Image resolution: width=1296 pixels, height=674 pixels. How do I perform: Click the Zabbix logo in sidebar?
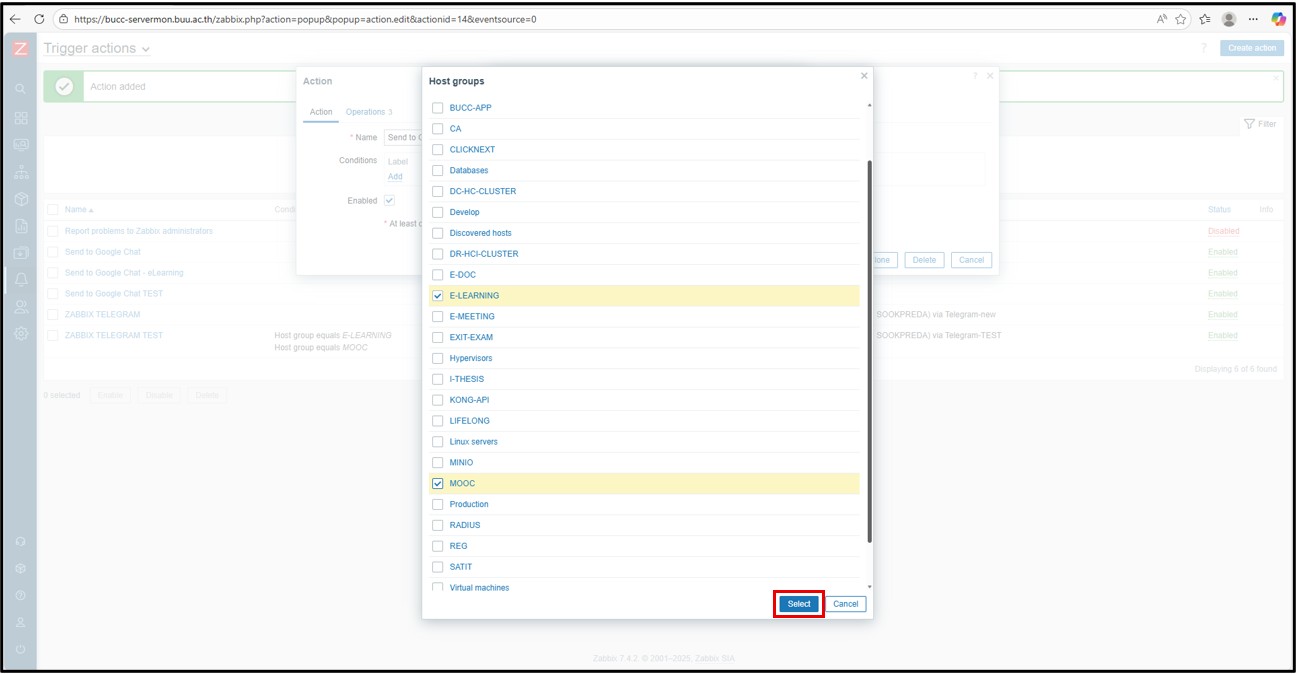point(21,48)
